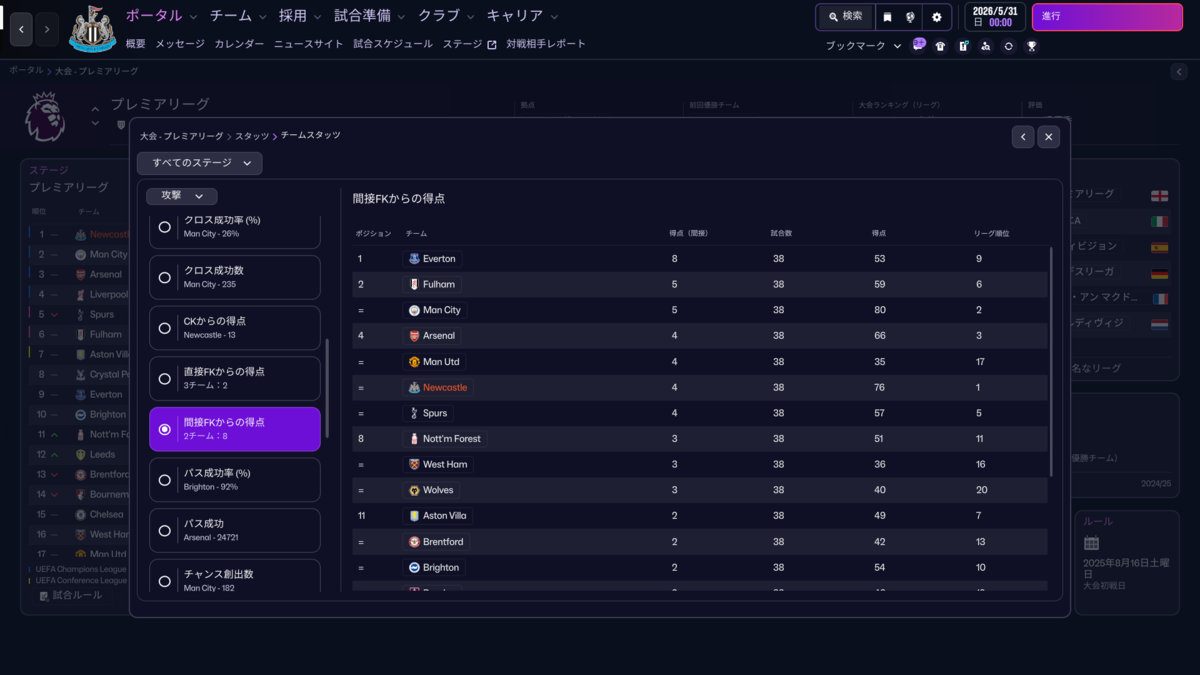
Task: Switch to the カレンダー tab
Action: [x=239, y=44]
